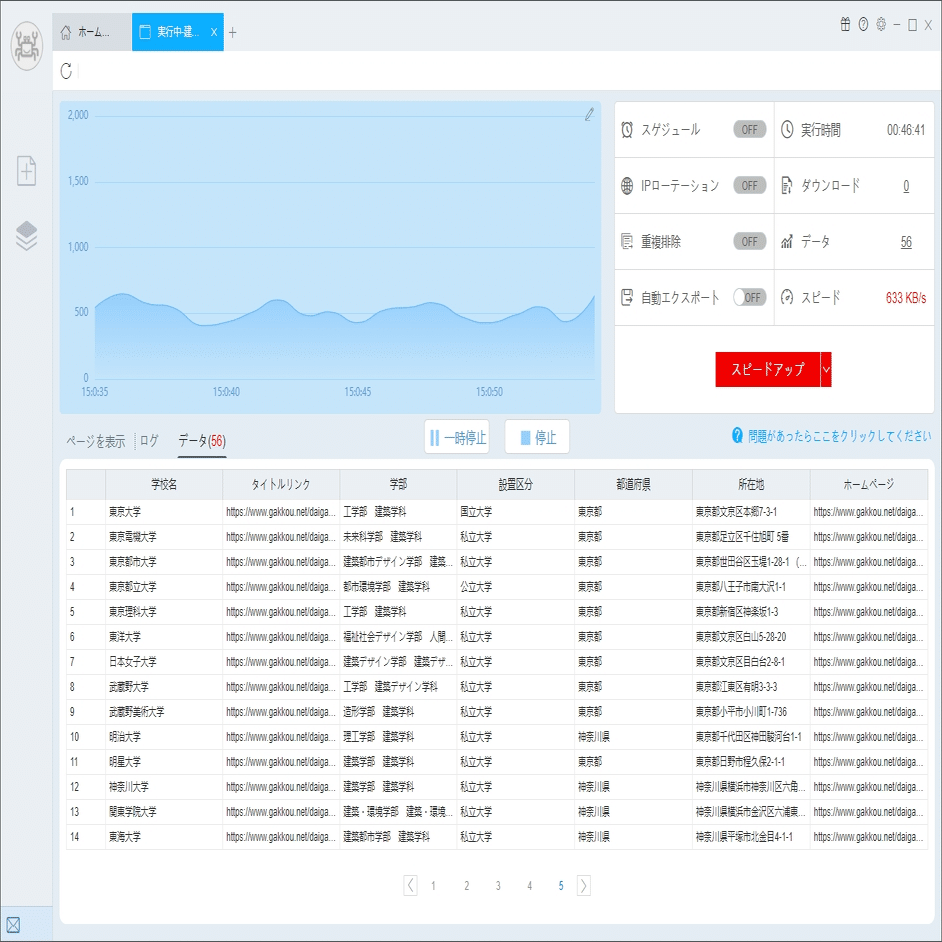Expand the スピードアップ dropdown arrow
This screenshot has width=942, height=942.
point(826,369)
